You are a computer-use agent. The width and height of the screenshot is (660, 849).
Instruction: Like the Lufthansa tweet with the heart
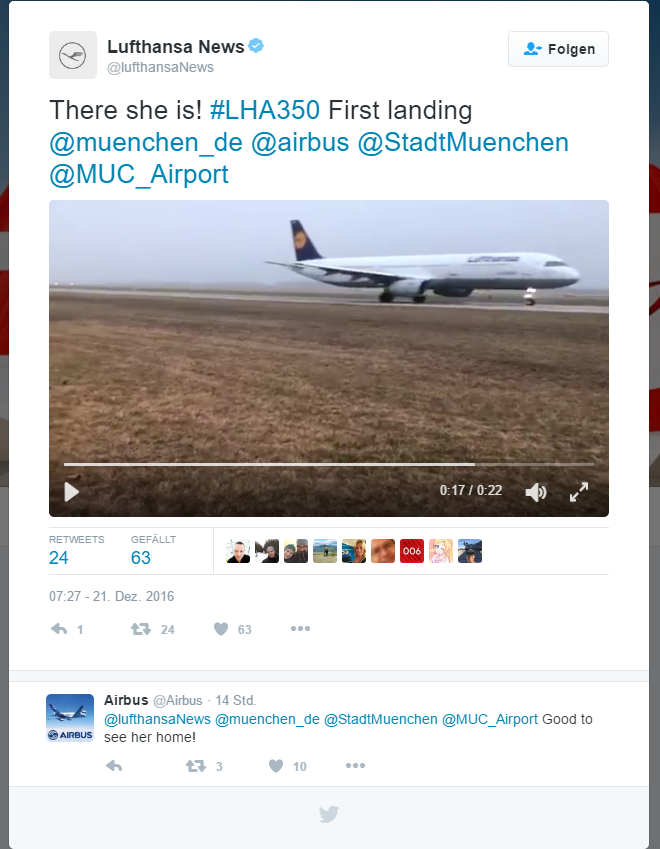(x=221, y=629)
